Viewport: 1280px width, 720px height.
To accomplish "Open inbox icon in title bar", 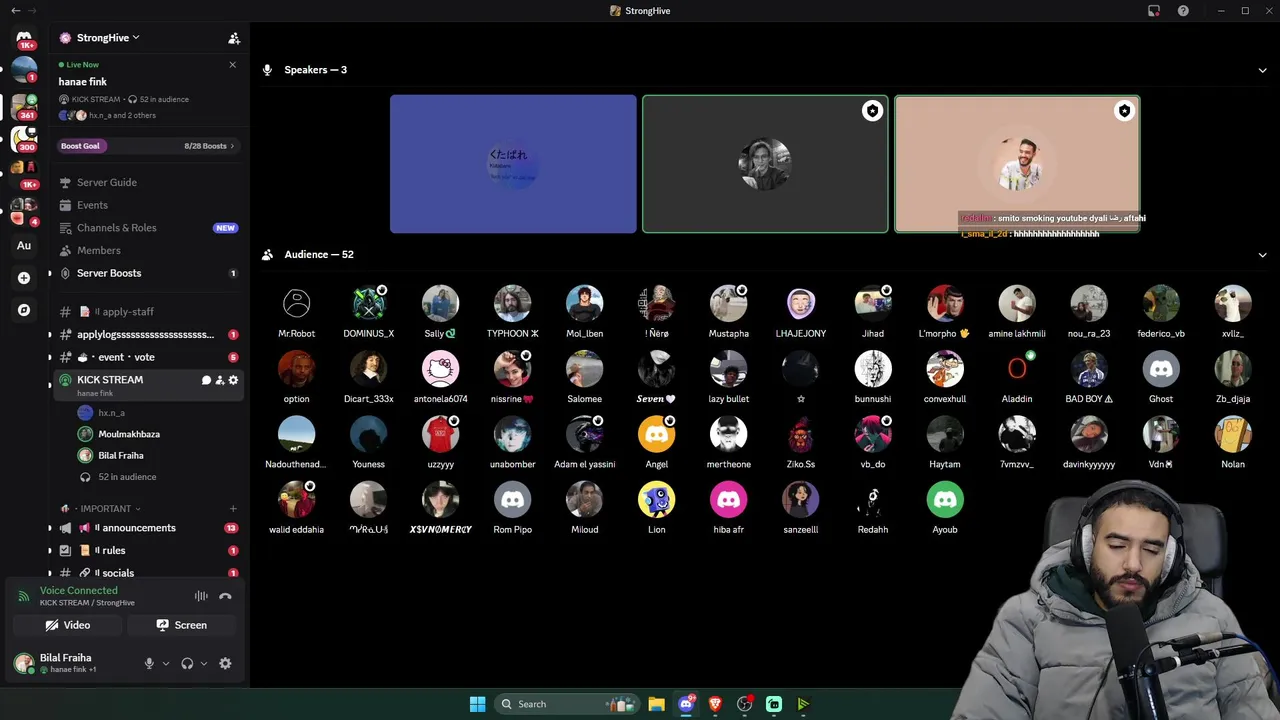I will [x=1154, y=11].
